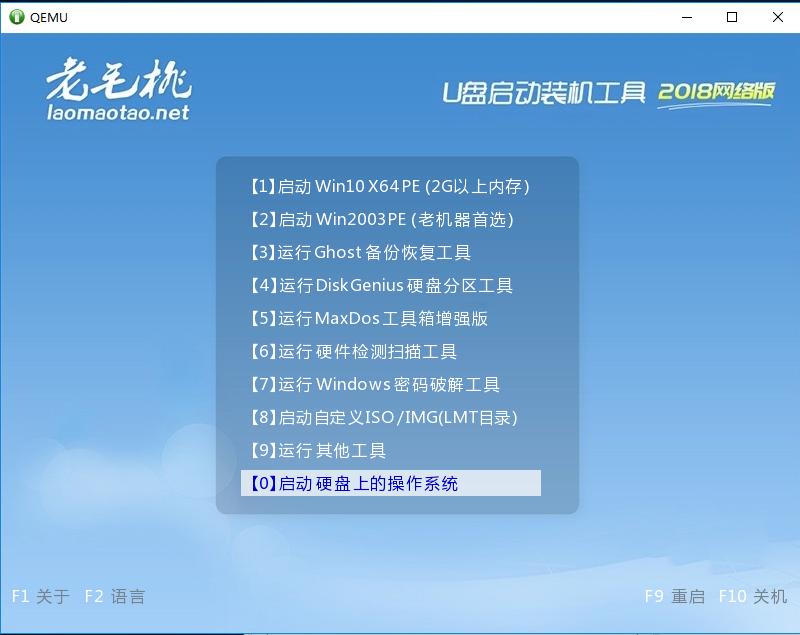Open the F1 关于 screen
Viewport: 800px width, 635px height.
(x=40, y=596)
